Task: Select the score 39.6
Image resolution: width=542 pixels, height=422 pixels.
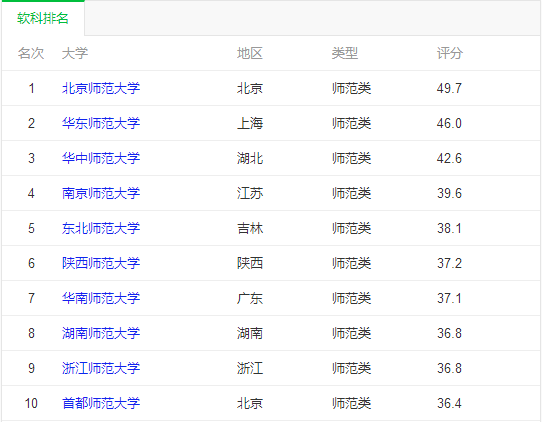Action: [x=449, y=193]
